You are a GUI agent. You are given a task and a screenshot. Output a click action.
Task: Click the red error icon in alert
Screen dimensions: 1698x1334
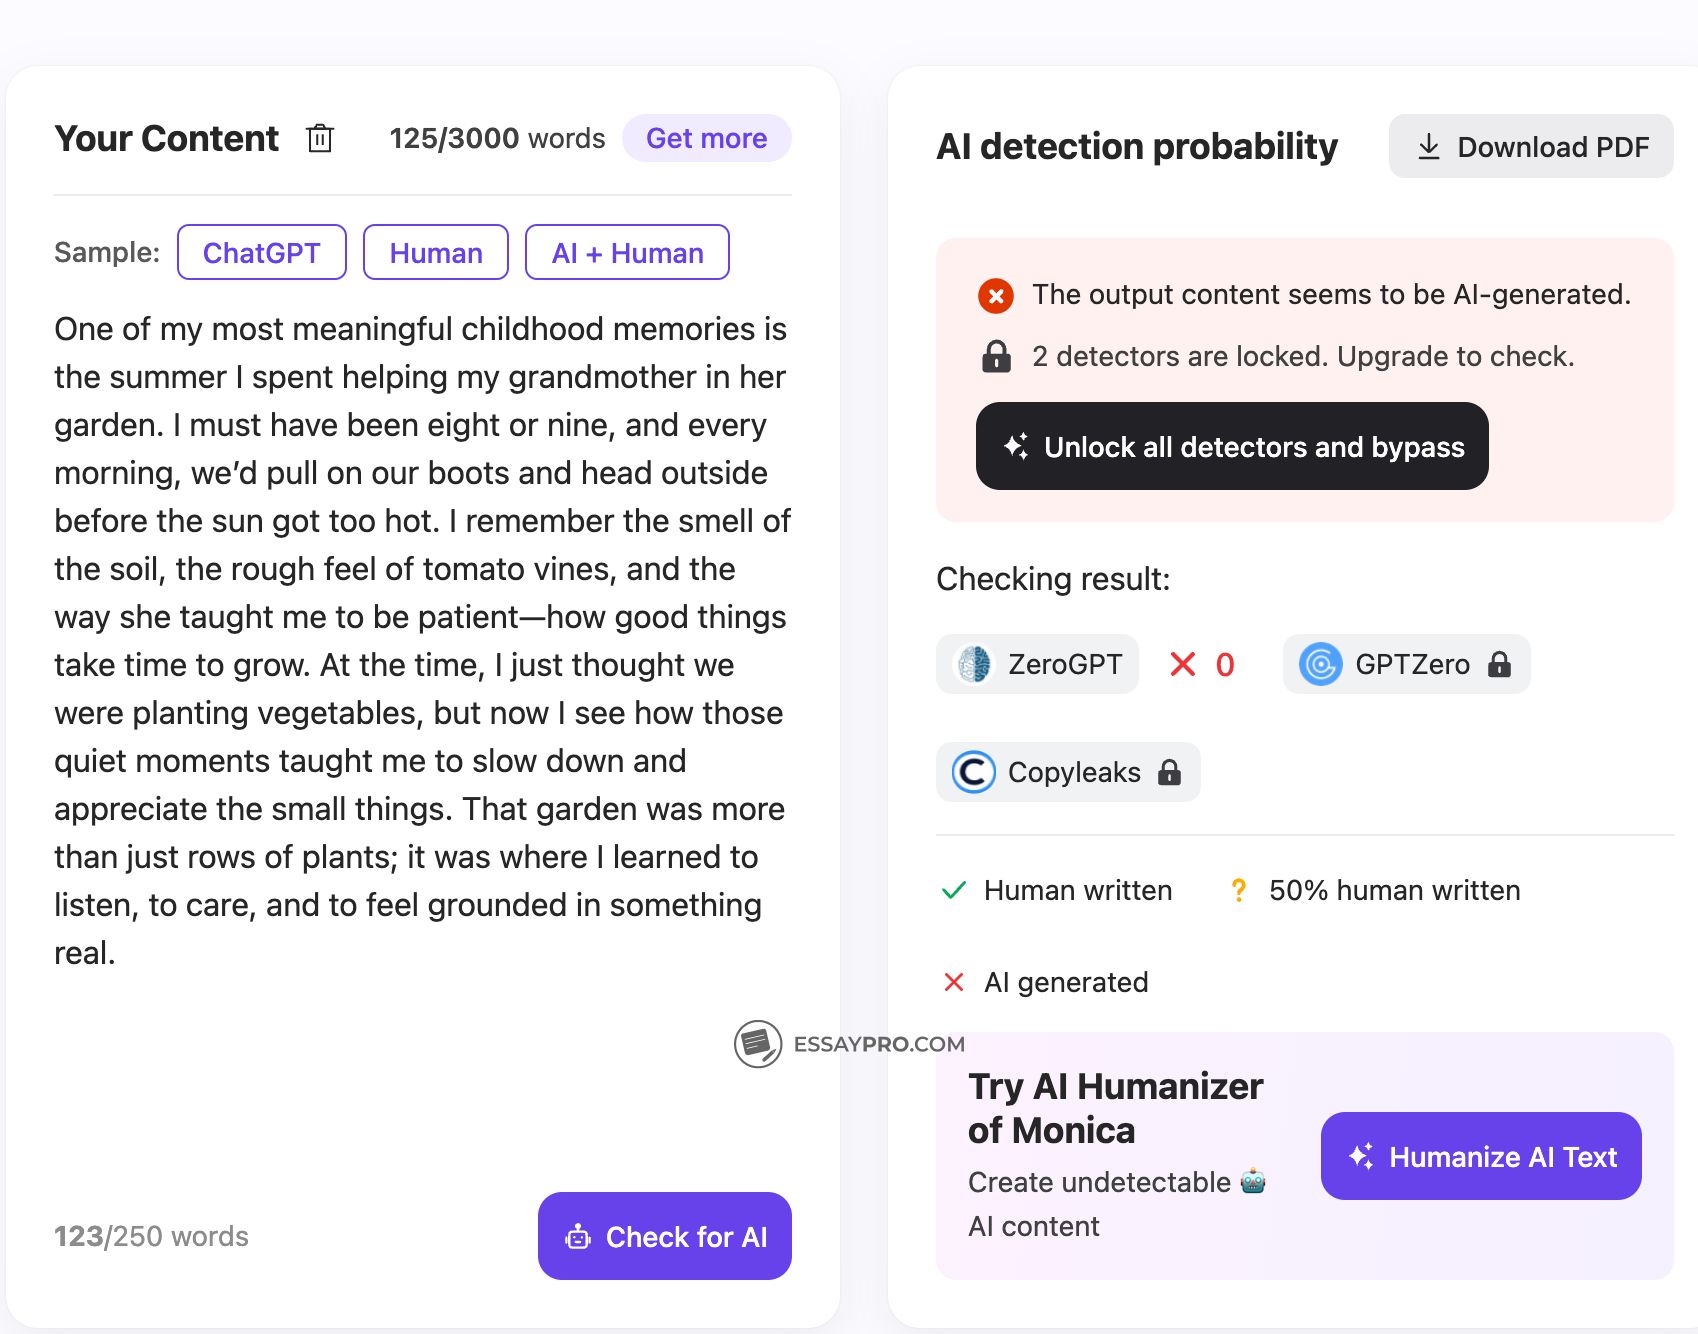995,296
